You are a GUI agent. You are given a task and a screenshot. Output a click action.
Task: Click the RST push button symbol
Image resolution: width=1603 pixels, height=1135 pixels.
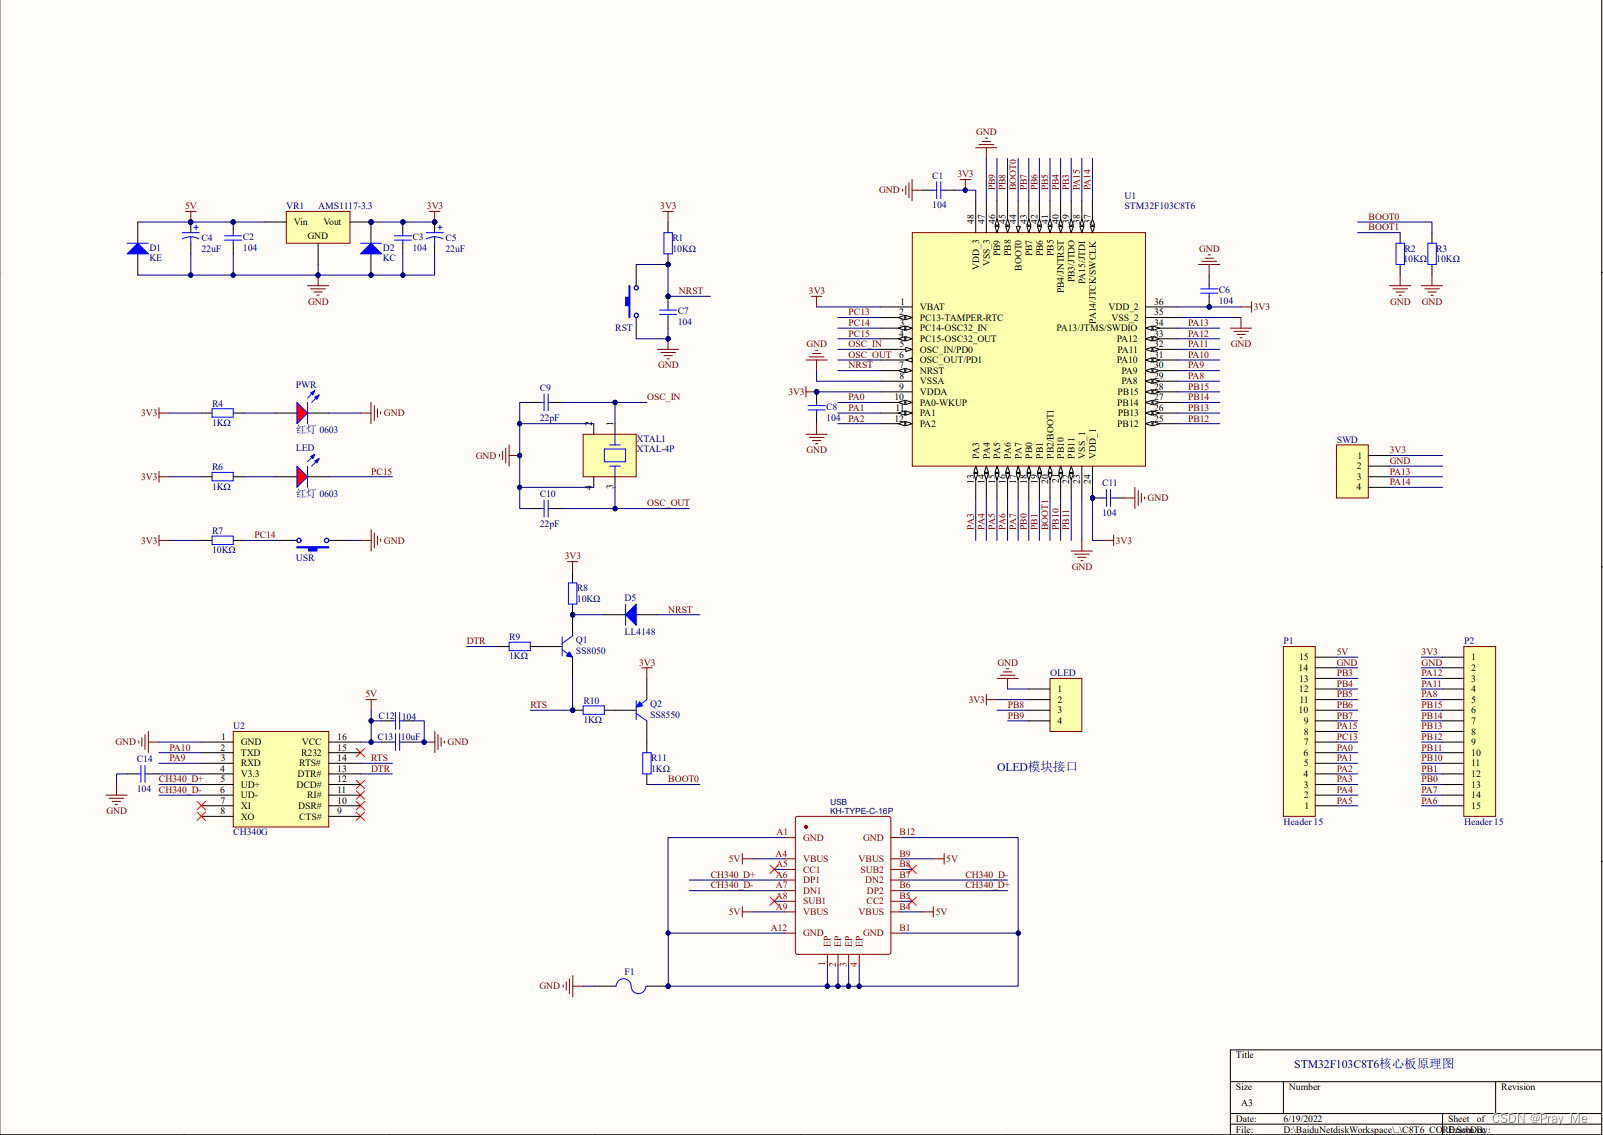[x=633, y=300]
